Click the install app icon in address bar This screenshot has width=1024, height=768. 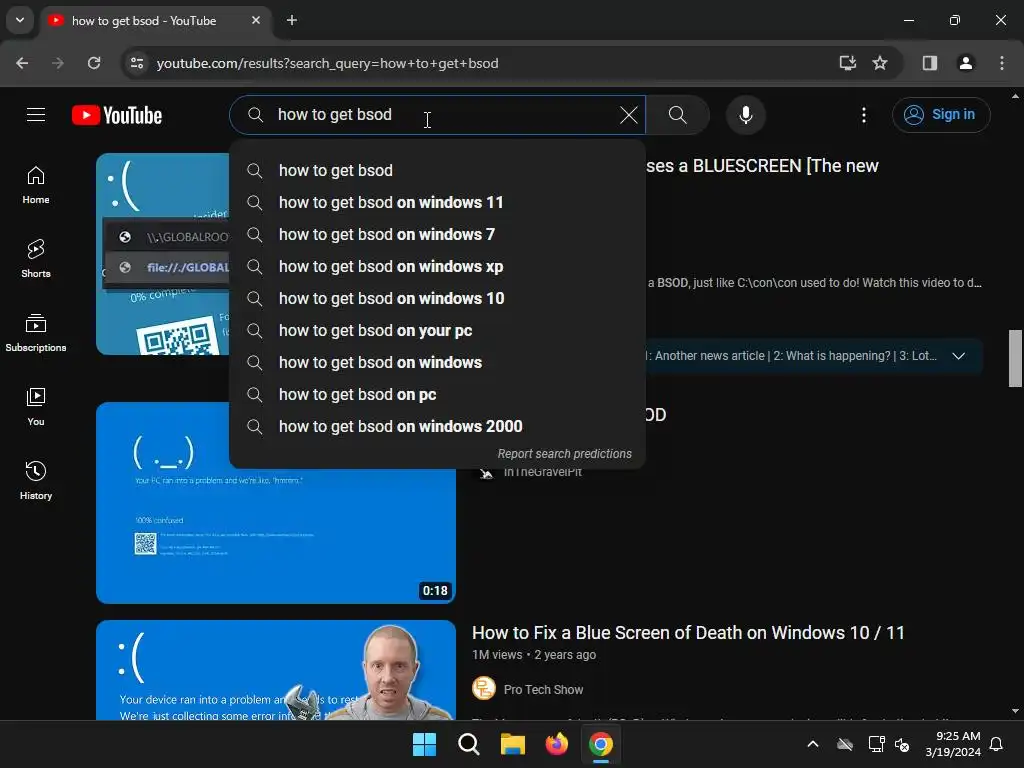(x=848, y=63)
